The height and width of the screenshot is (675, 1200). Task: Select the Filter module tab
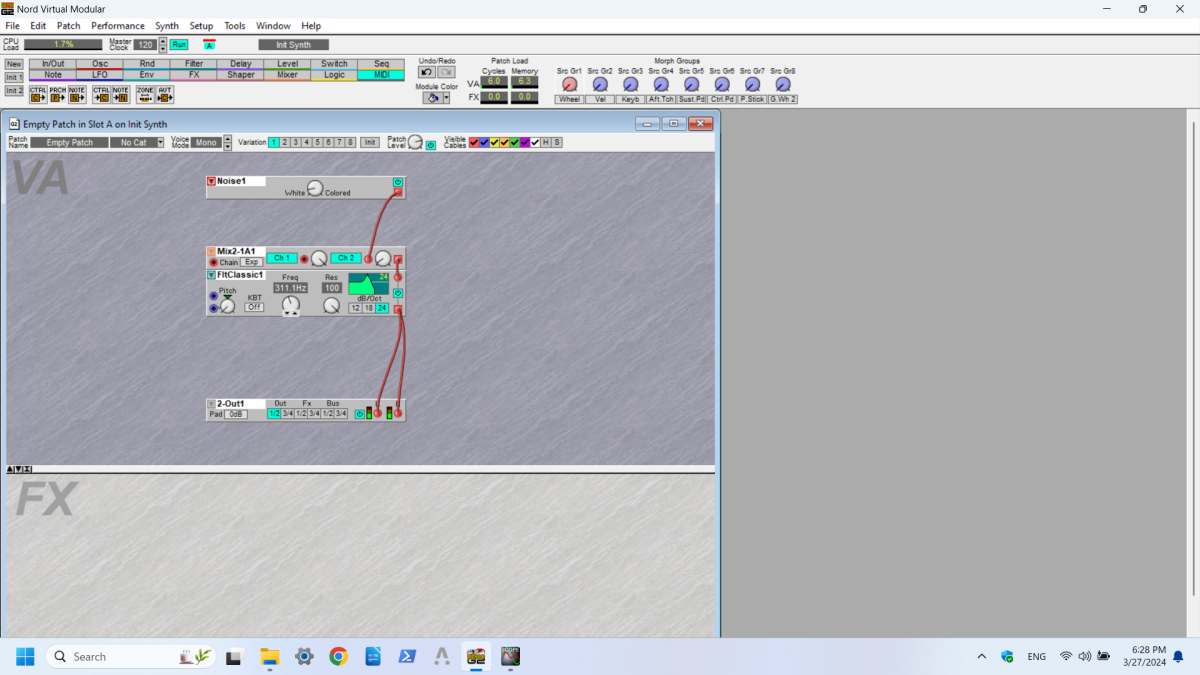pyautogui.click(x=194, y=64)
